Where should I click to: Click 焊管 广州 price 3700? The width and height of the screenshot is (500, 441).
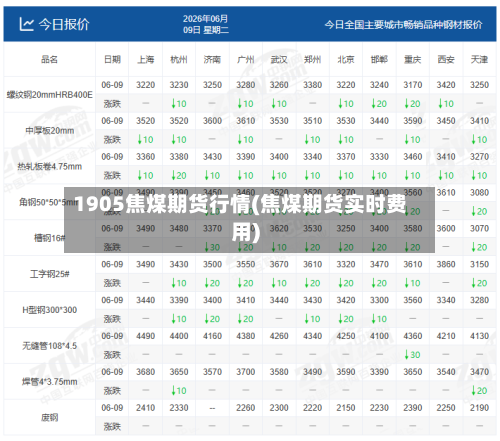coord(246,372)
